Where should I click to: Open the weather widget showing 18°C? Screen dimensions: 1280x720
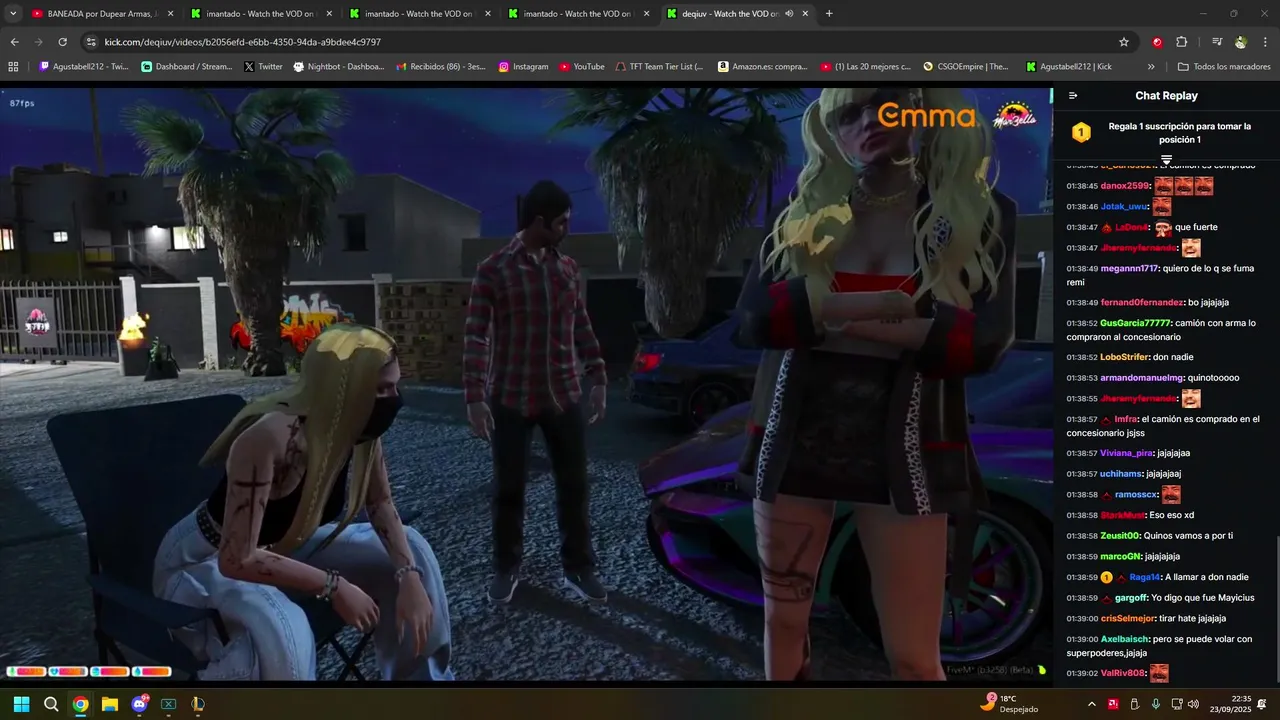pos(1010,704)
